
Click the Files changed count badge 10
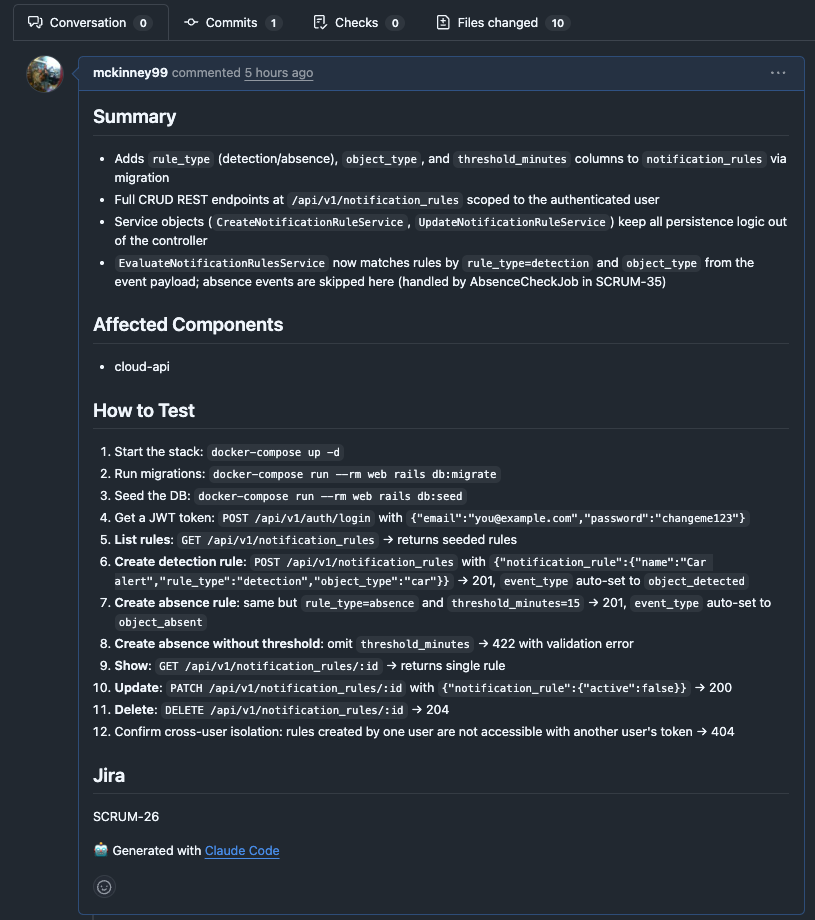point(557,23)
